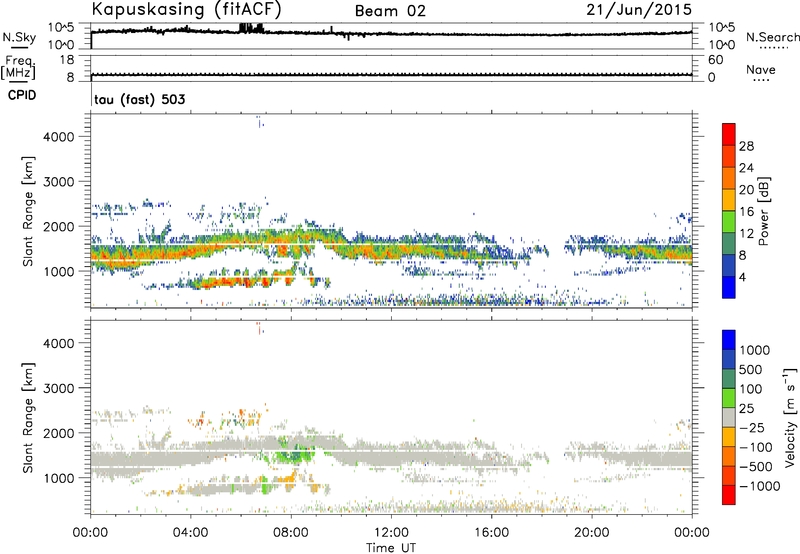This screenshot has height=554, width=800.
Task: Click power colorbar tick value 4
Action: (x=742, y=277)
